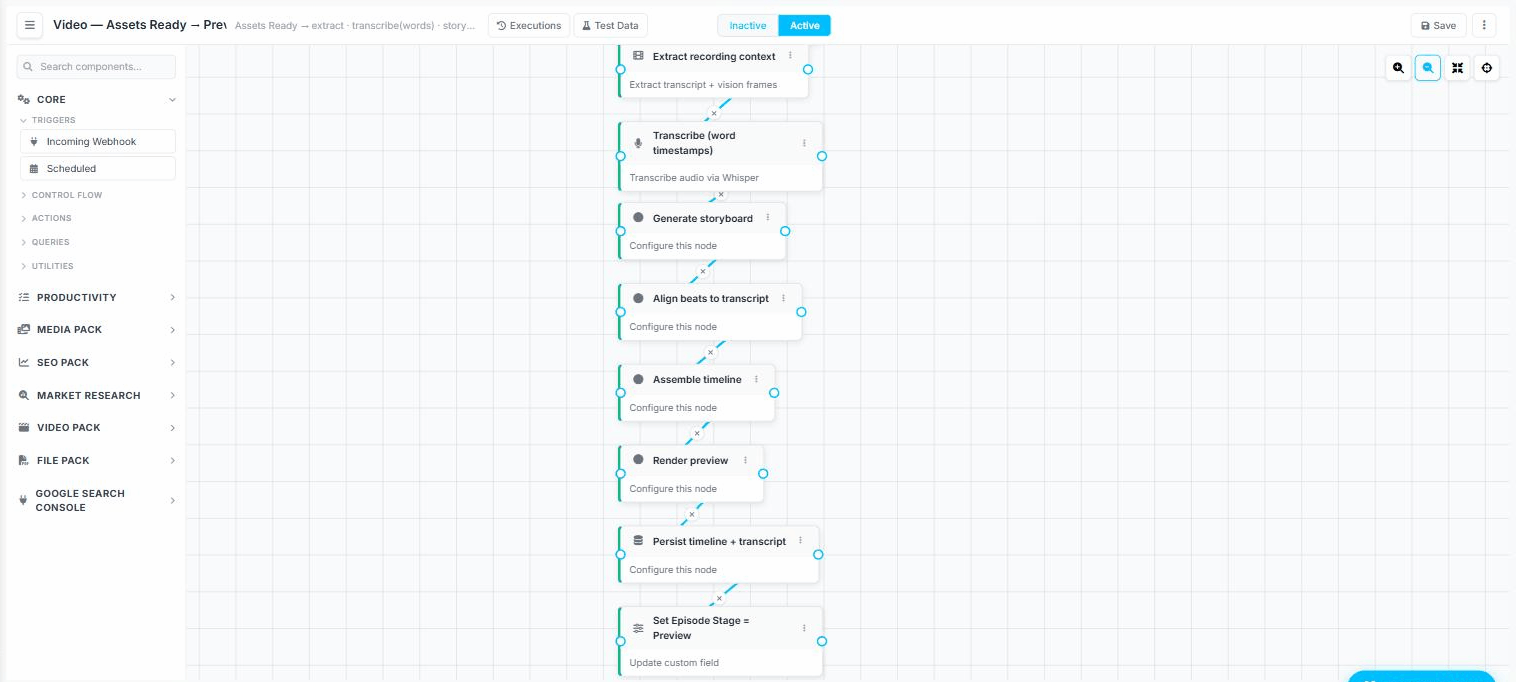
Task: Save the workflow
Action: [1438, 25]
